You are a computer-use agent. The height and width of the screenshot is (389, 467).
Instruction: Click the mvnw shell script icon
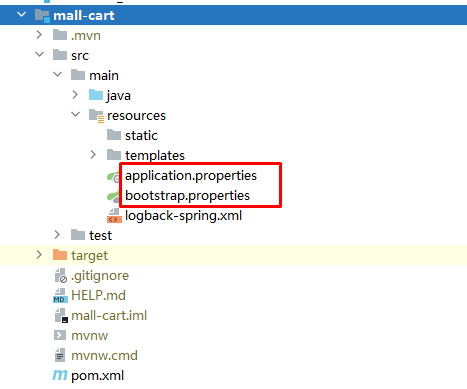[60, 335]
